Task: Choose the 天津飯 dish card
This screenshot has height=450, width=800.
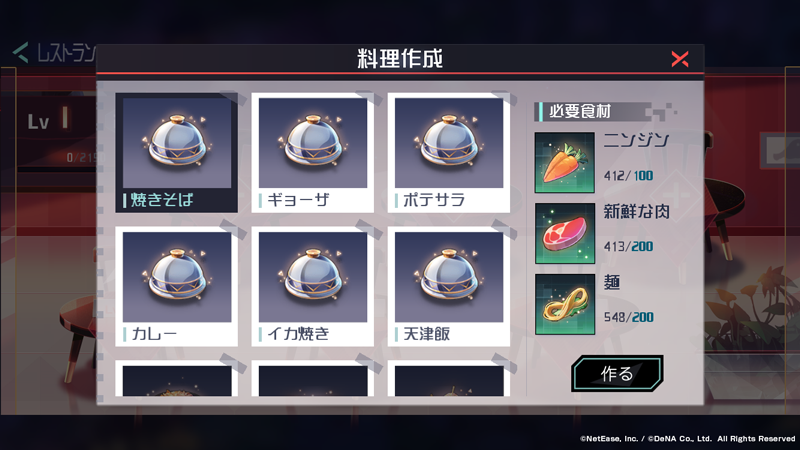Action: [449, 287]
